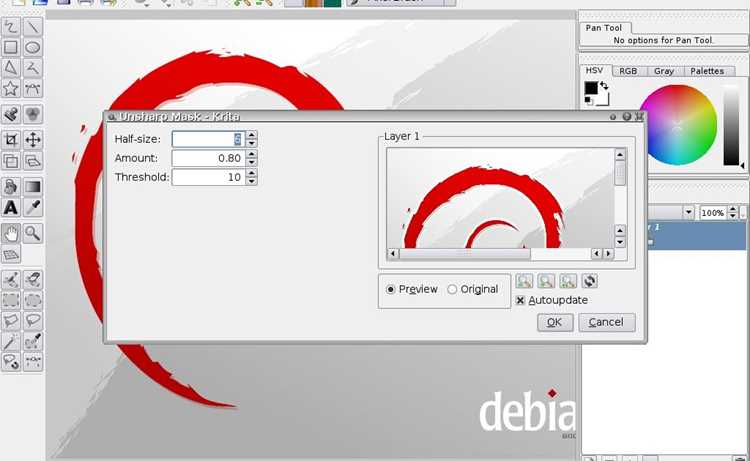Click the vertical value brightness slider
Image resolution: width=750 pixels, height=461 pixels.
tap(731, 125)
